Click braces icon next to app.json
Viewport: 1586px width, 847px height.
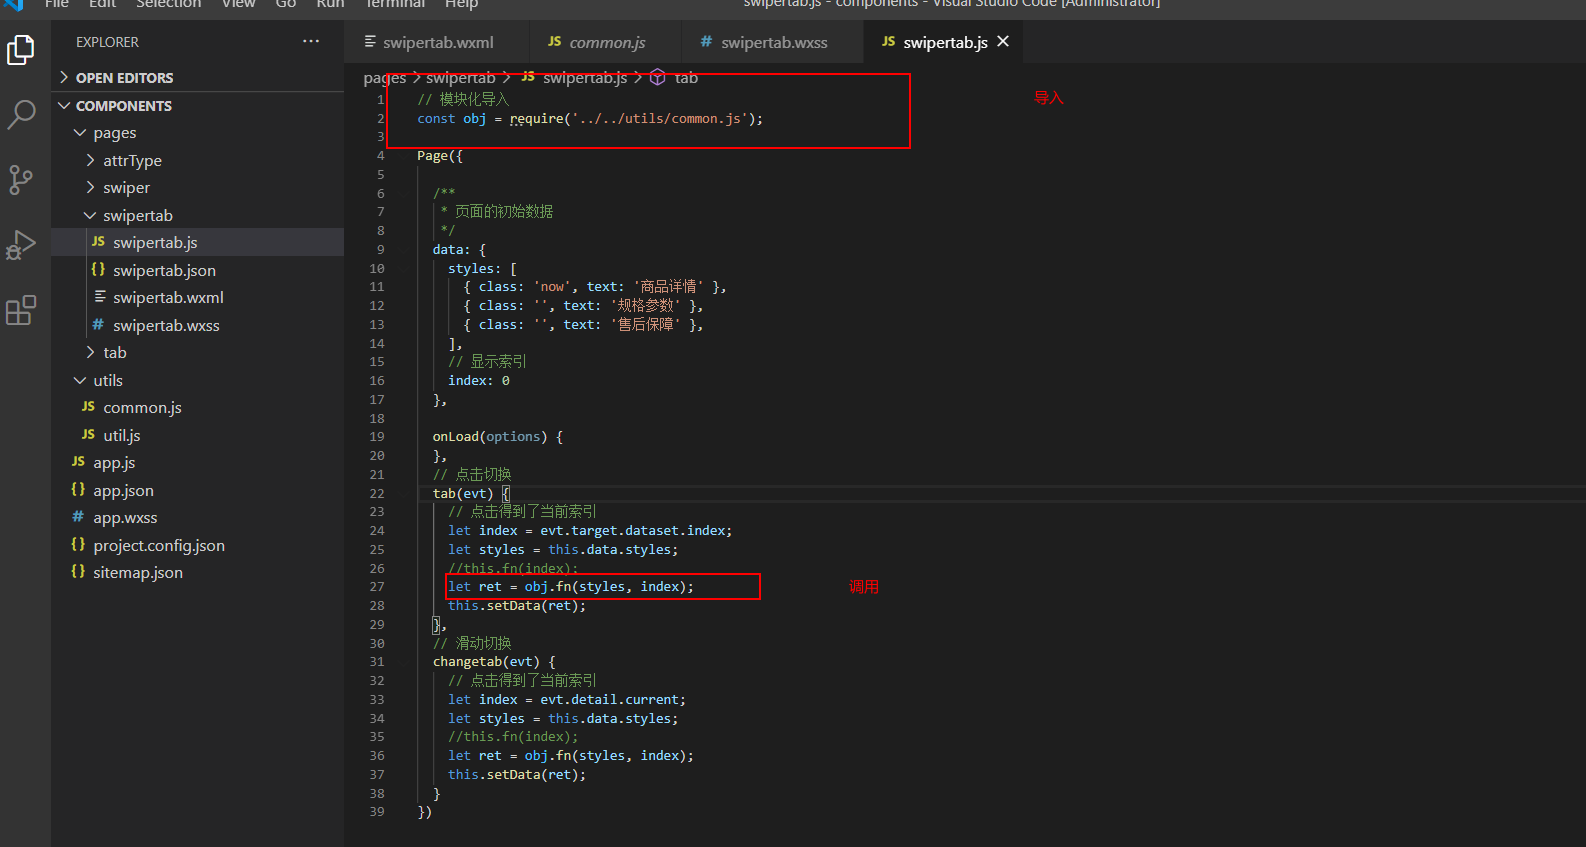78,489
